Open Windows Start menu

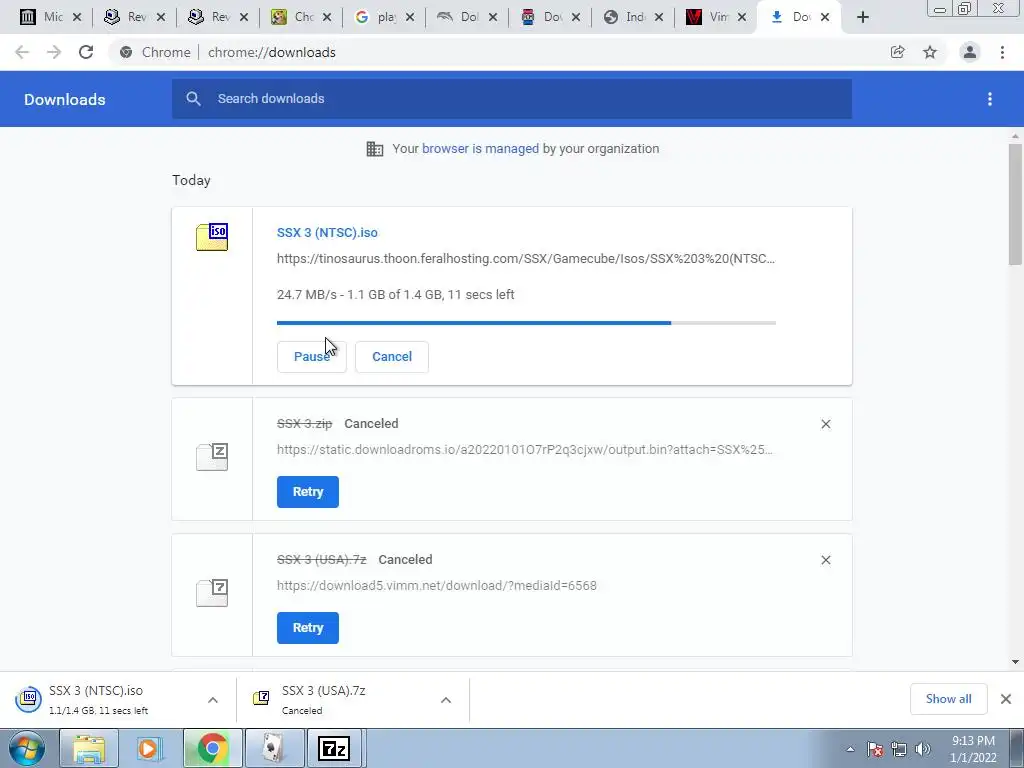click(x=27, y=748)
